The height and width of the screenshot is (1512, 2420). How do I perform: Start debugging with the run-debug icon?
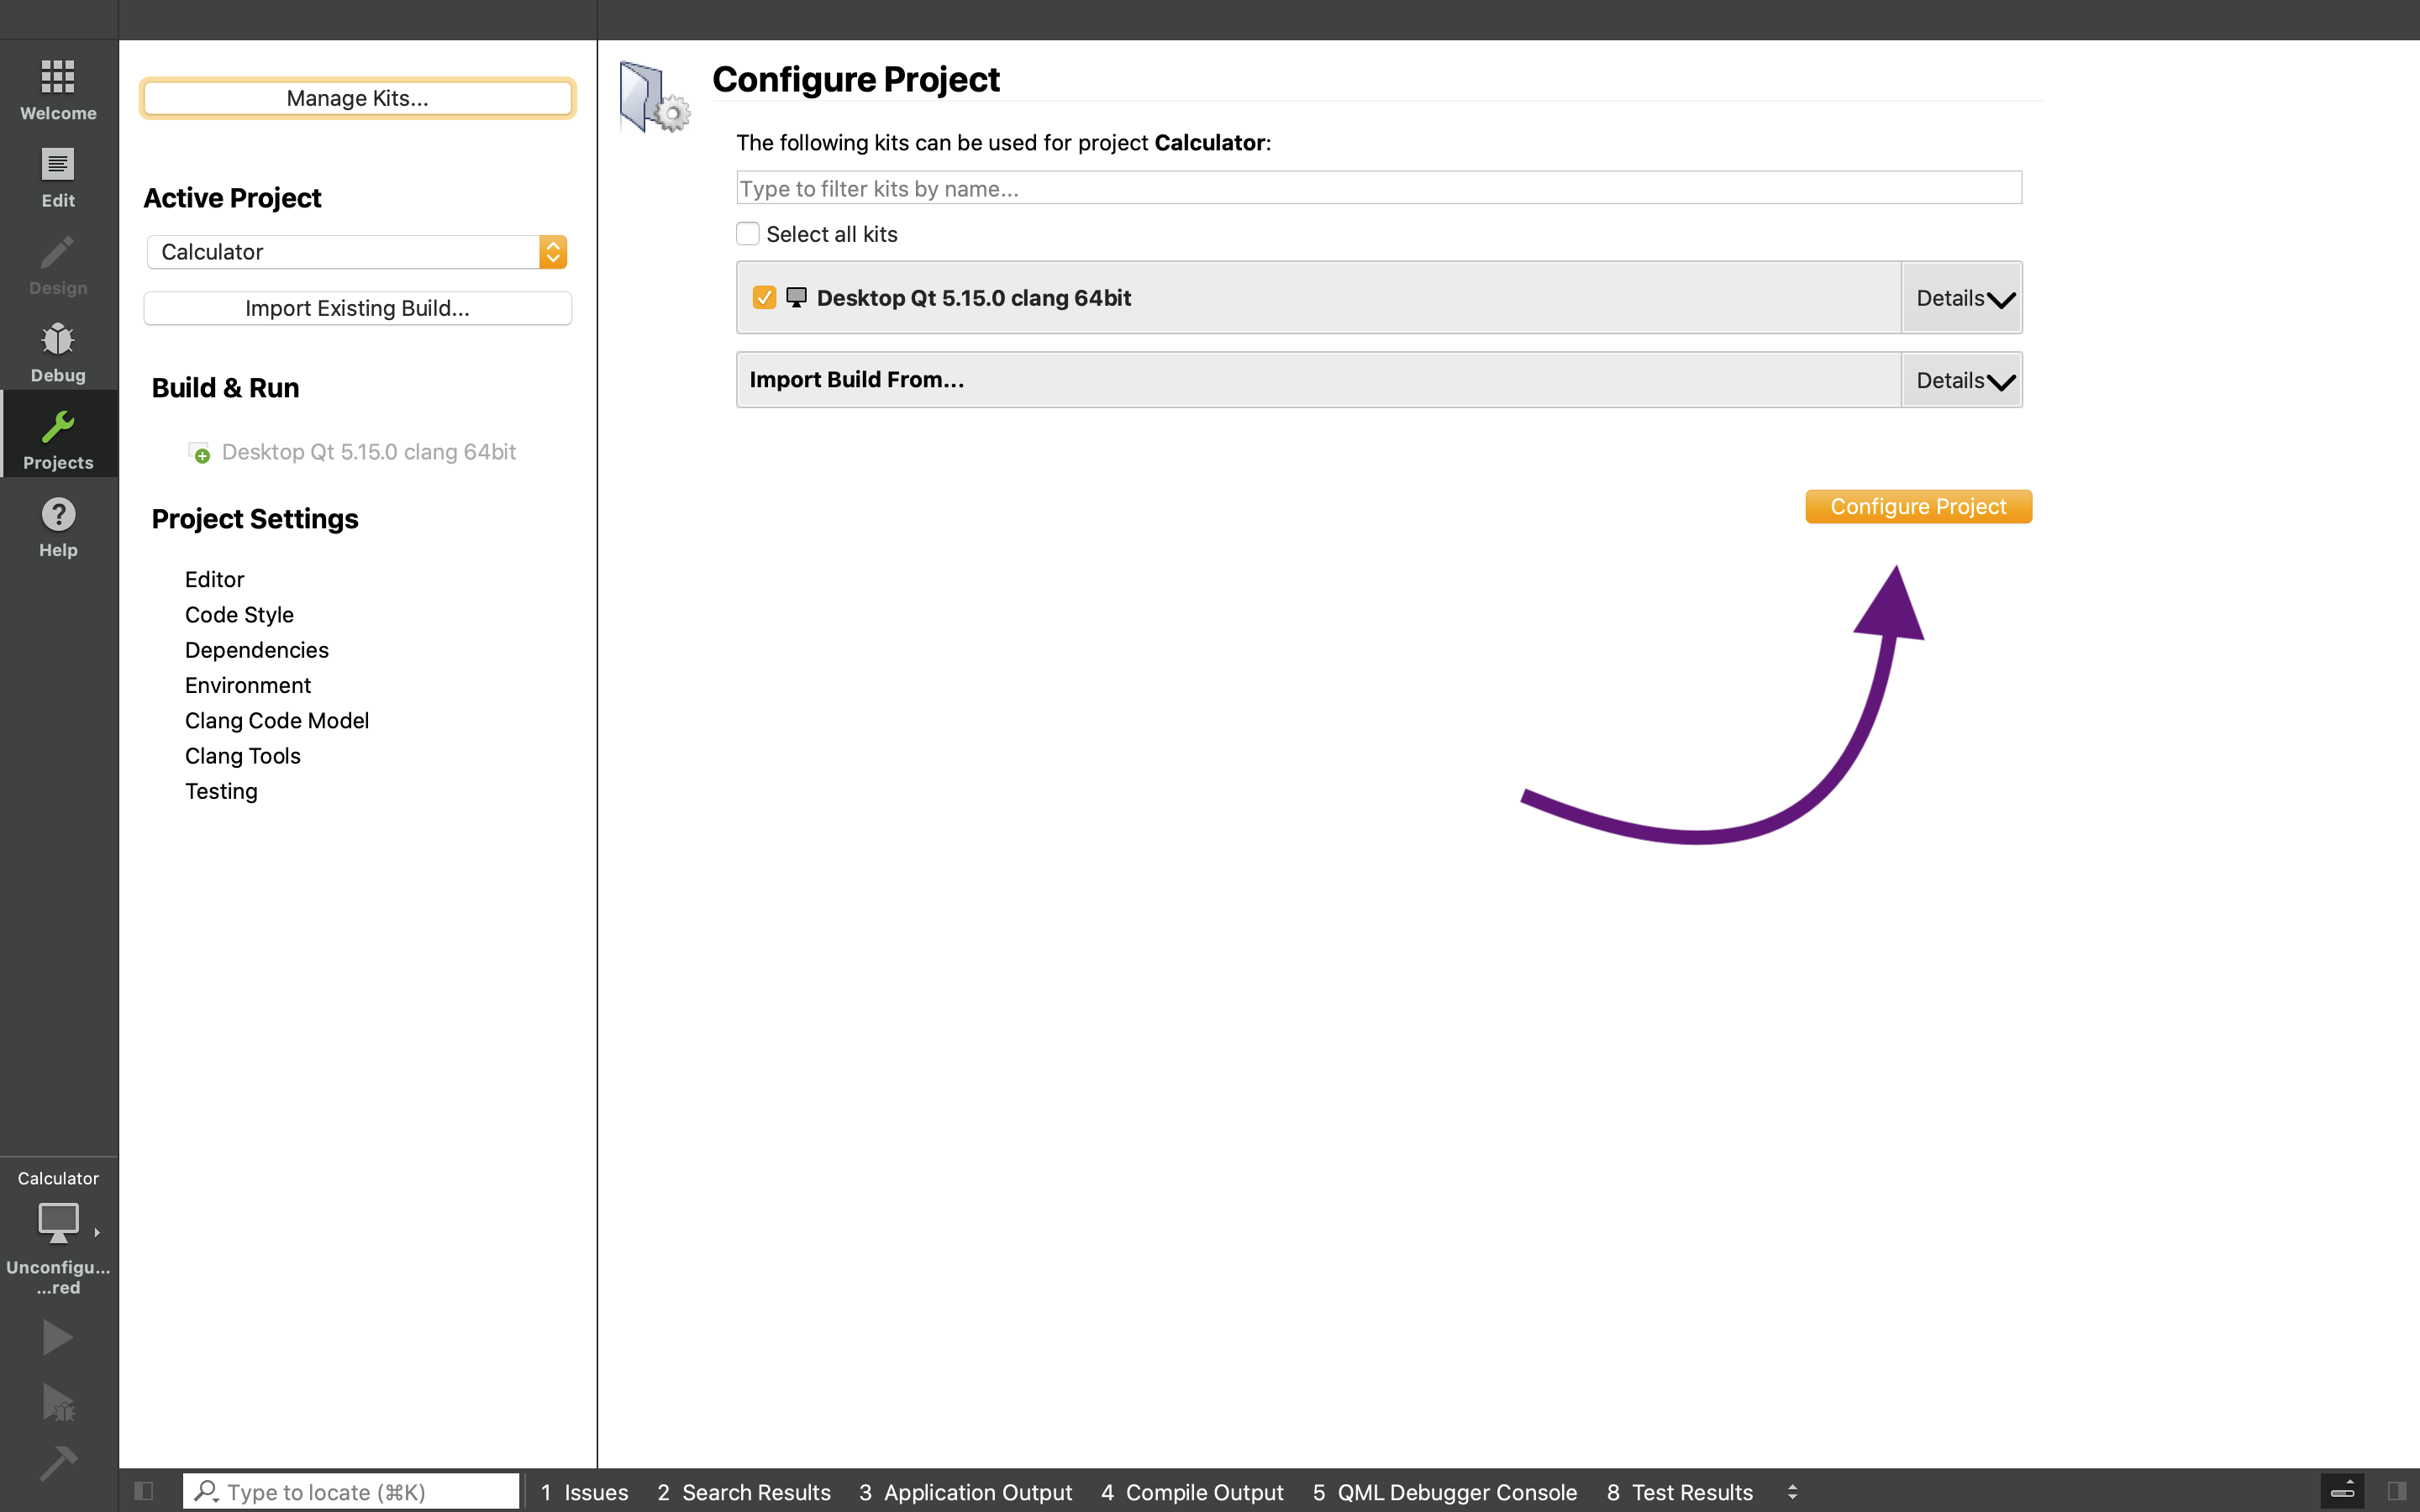coord(58,1402)
